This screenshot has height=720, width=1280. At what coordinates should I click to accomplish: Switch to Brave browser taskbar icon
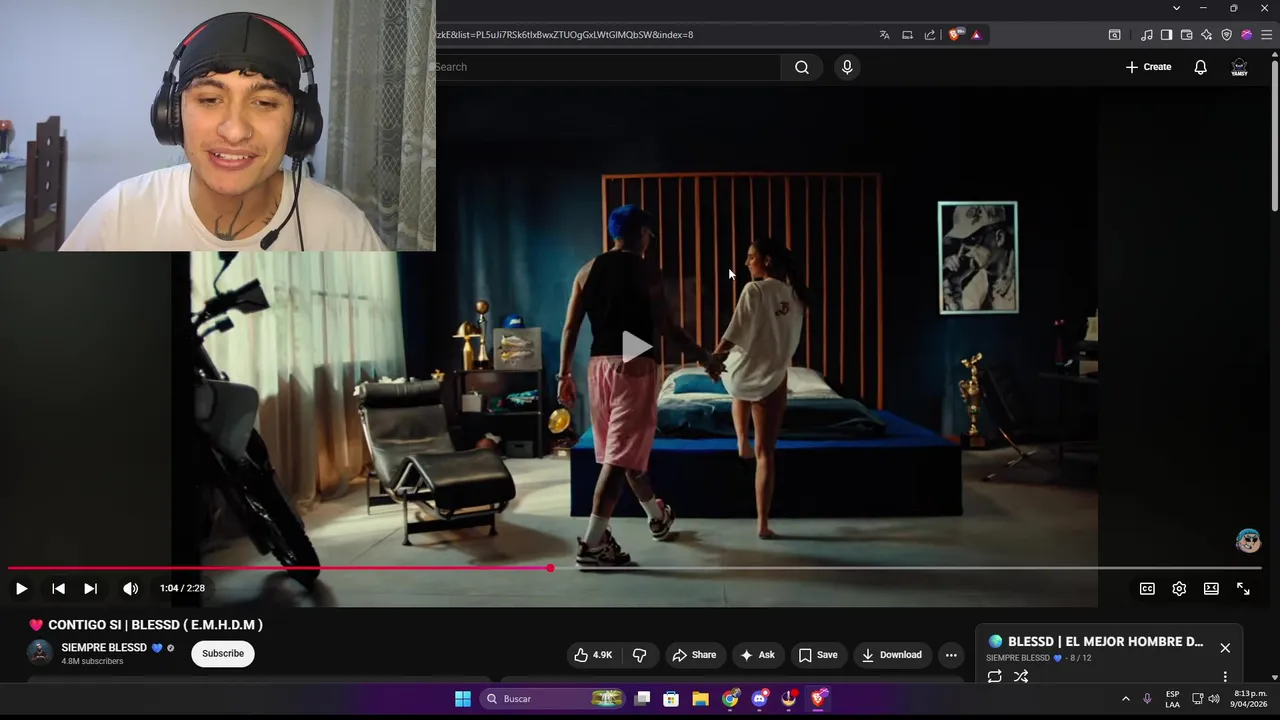[818, 699]
